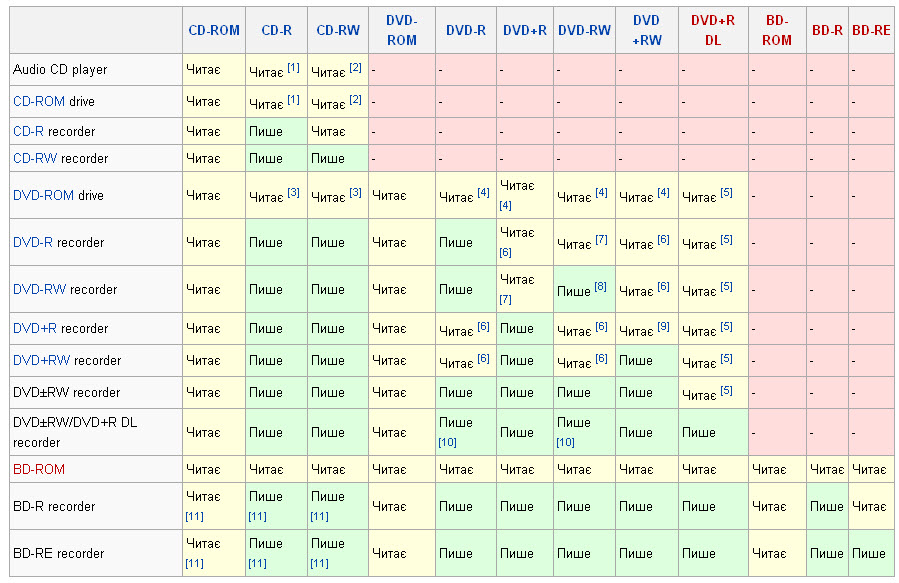Open footnote [6] in DVD-R recorder row, DVD+R column
The width and height of the screenshot is (899, 583).
(505, 252)
